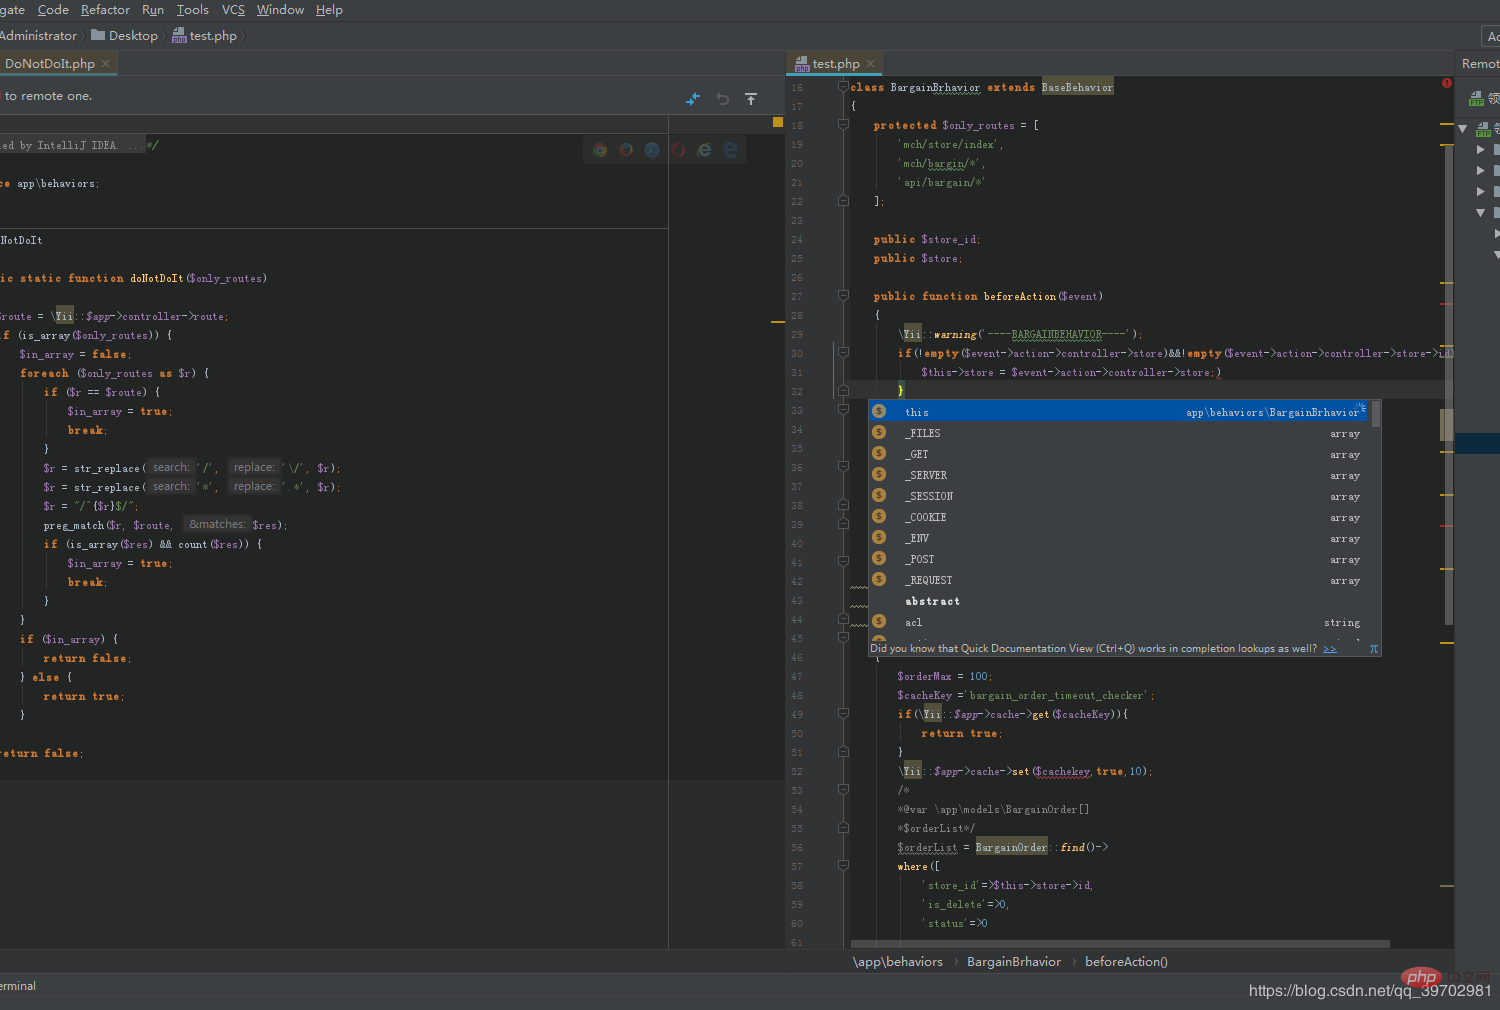This screenshot has height=1010, width=1500.
Task: Follow the >> link in completion tip
Action: point(1330,649)
